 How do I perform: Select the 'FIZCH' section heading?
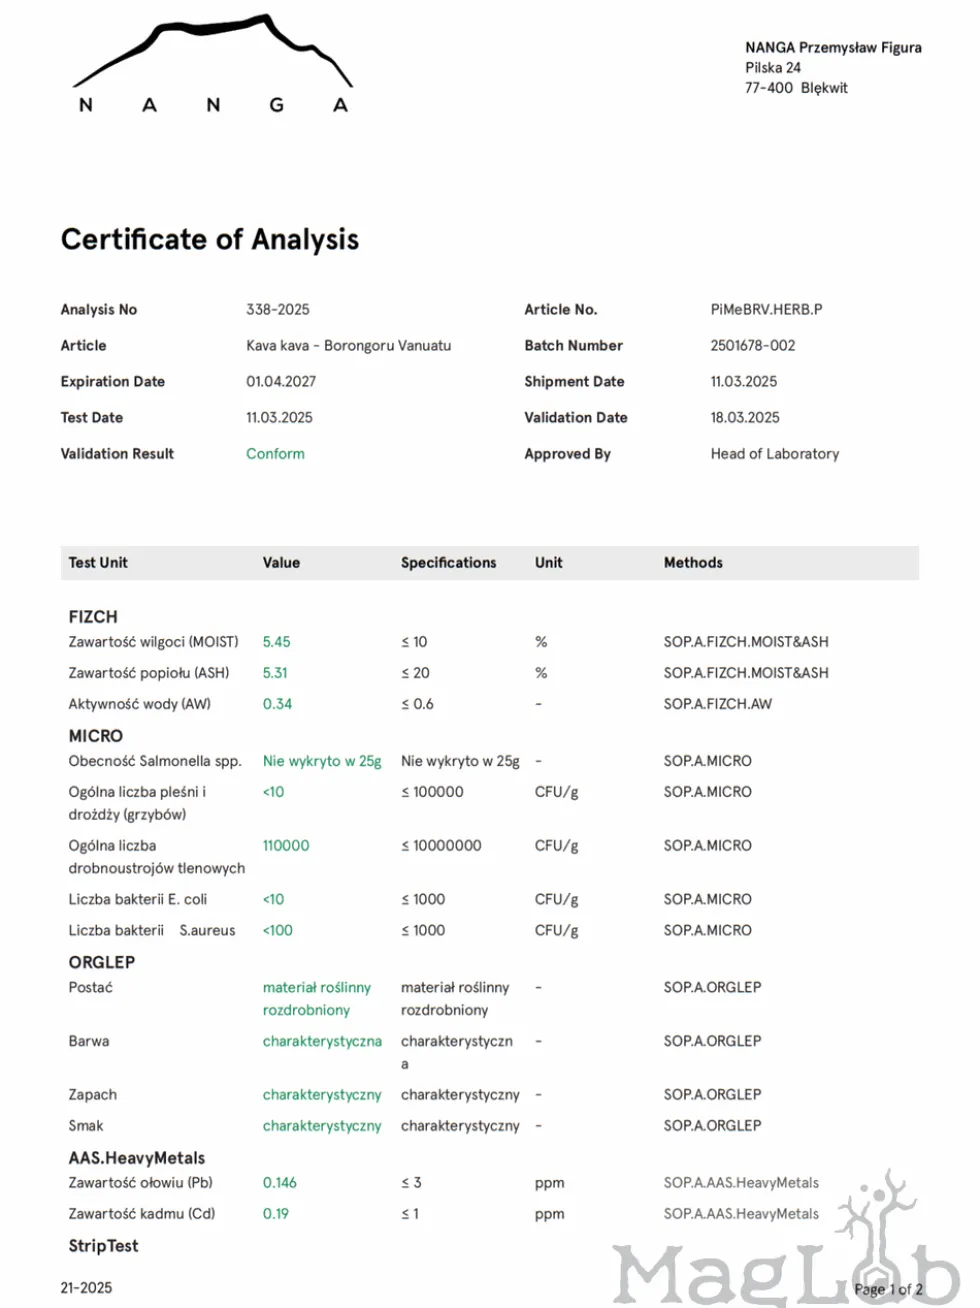[x=93, y=617]
